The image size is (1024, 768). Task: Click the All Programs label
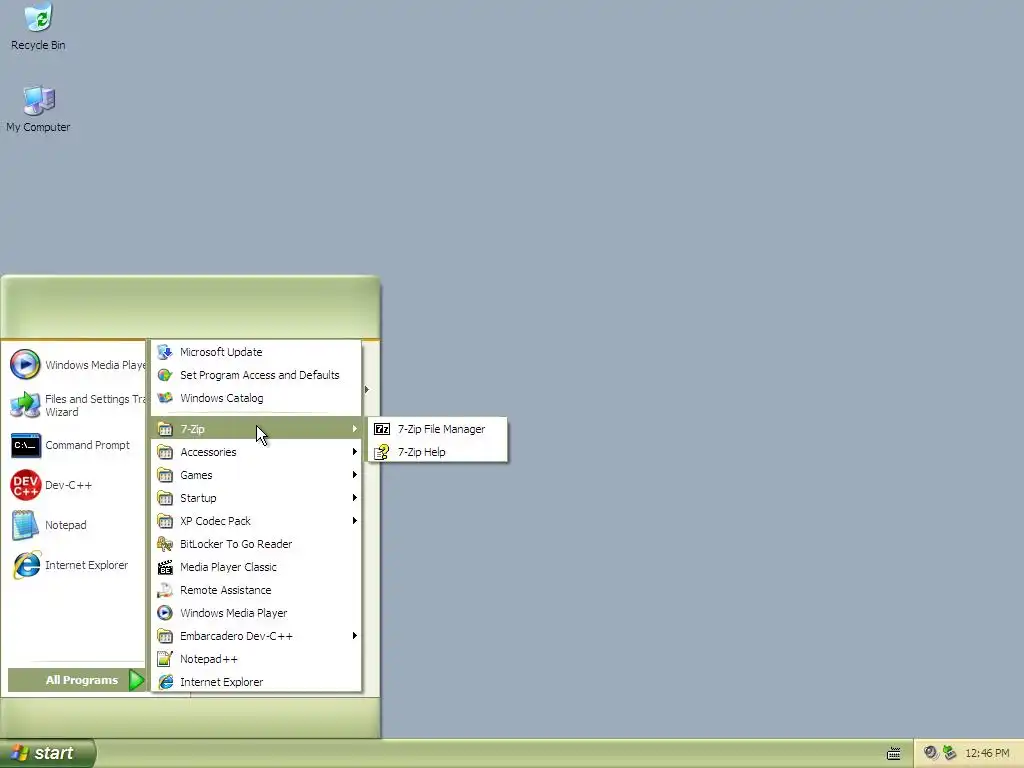[82, 680]
